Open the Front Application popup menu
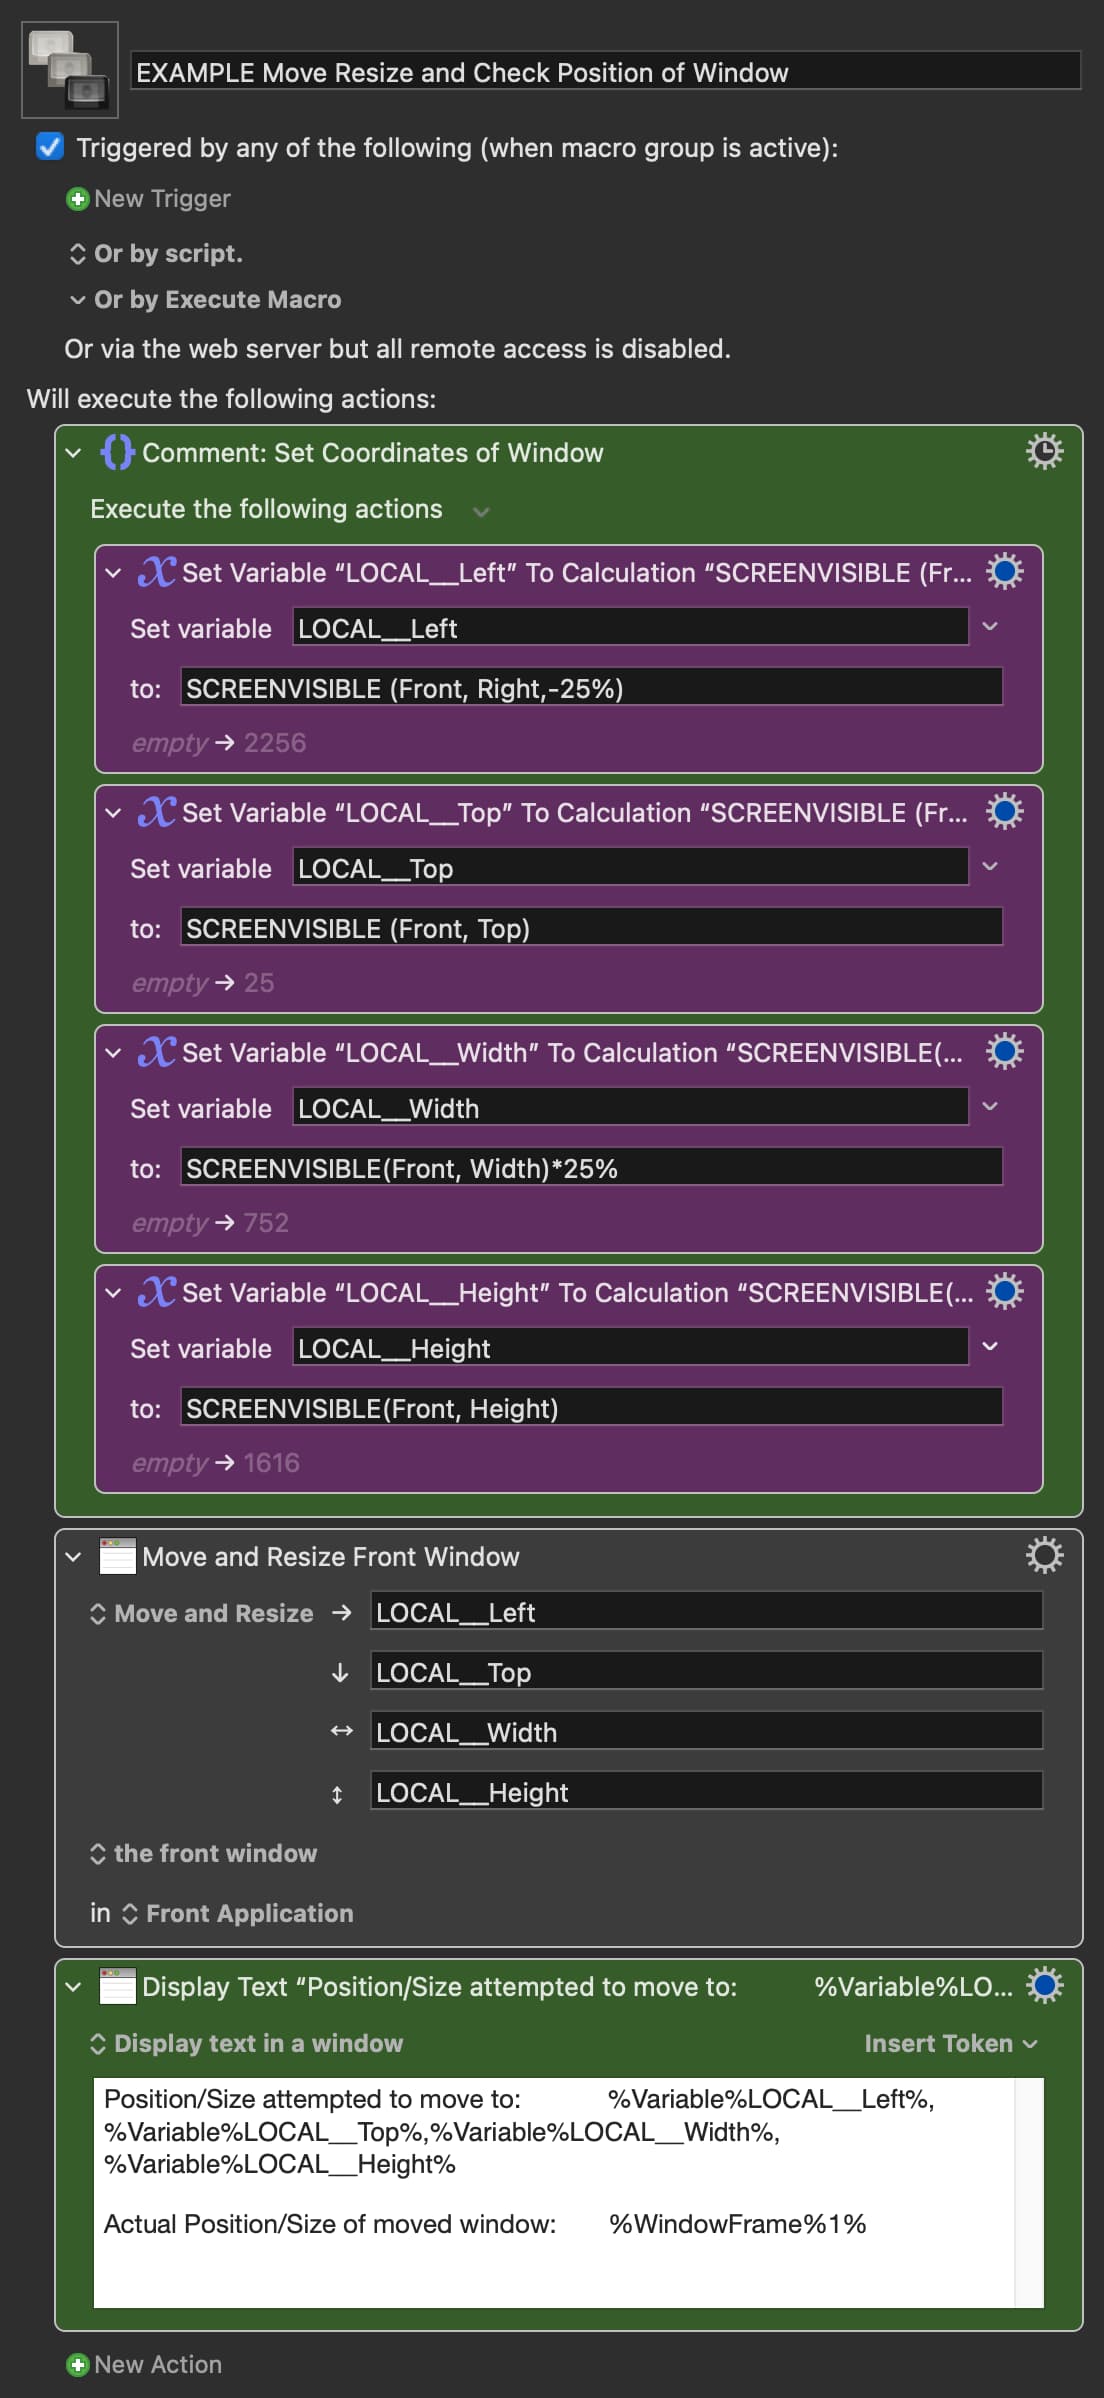1104x2398 pixels. click(238, 1913)
